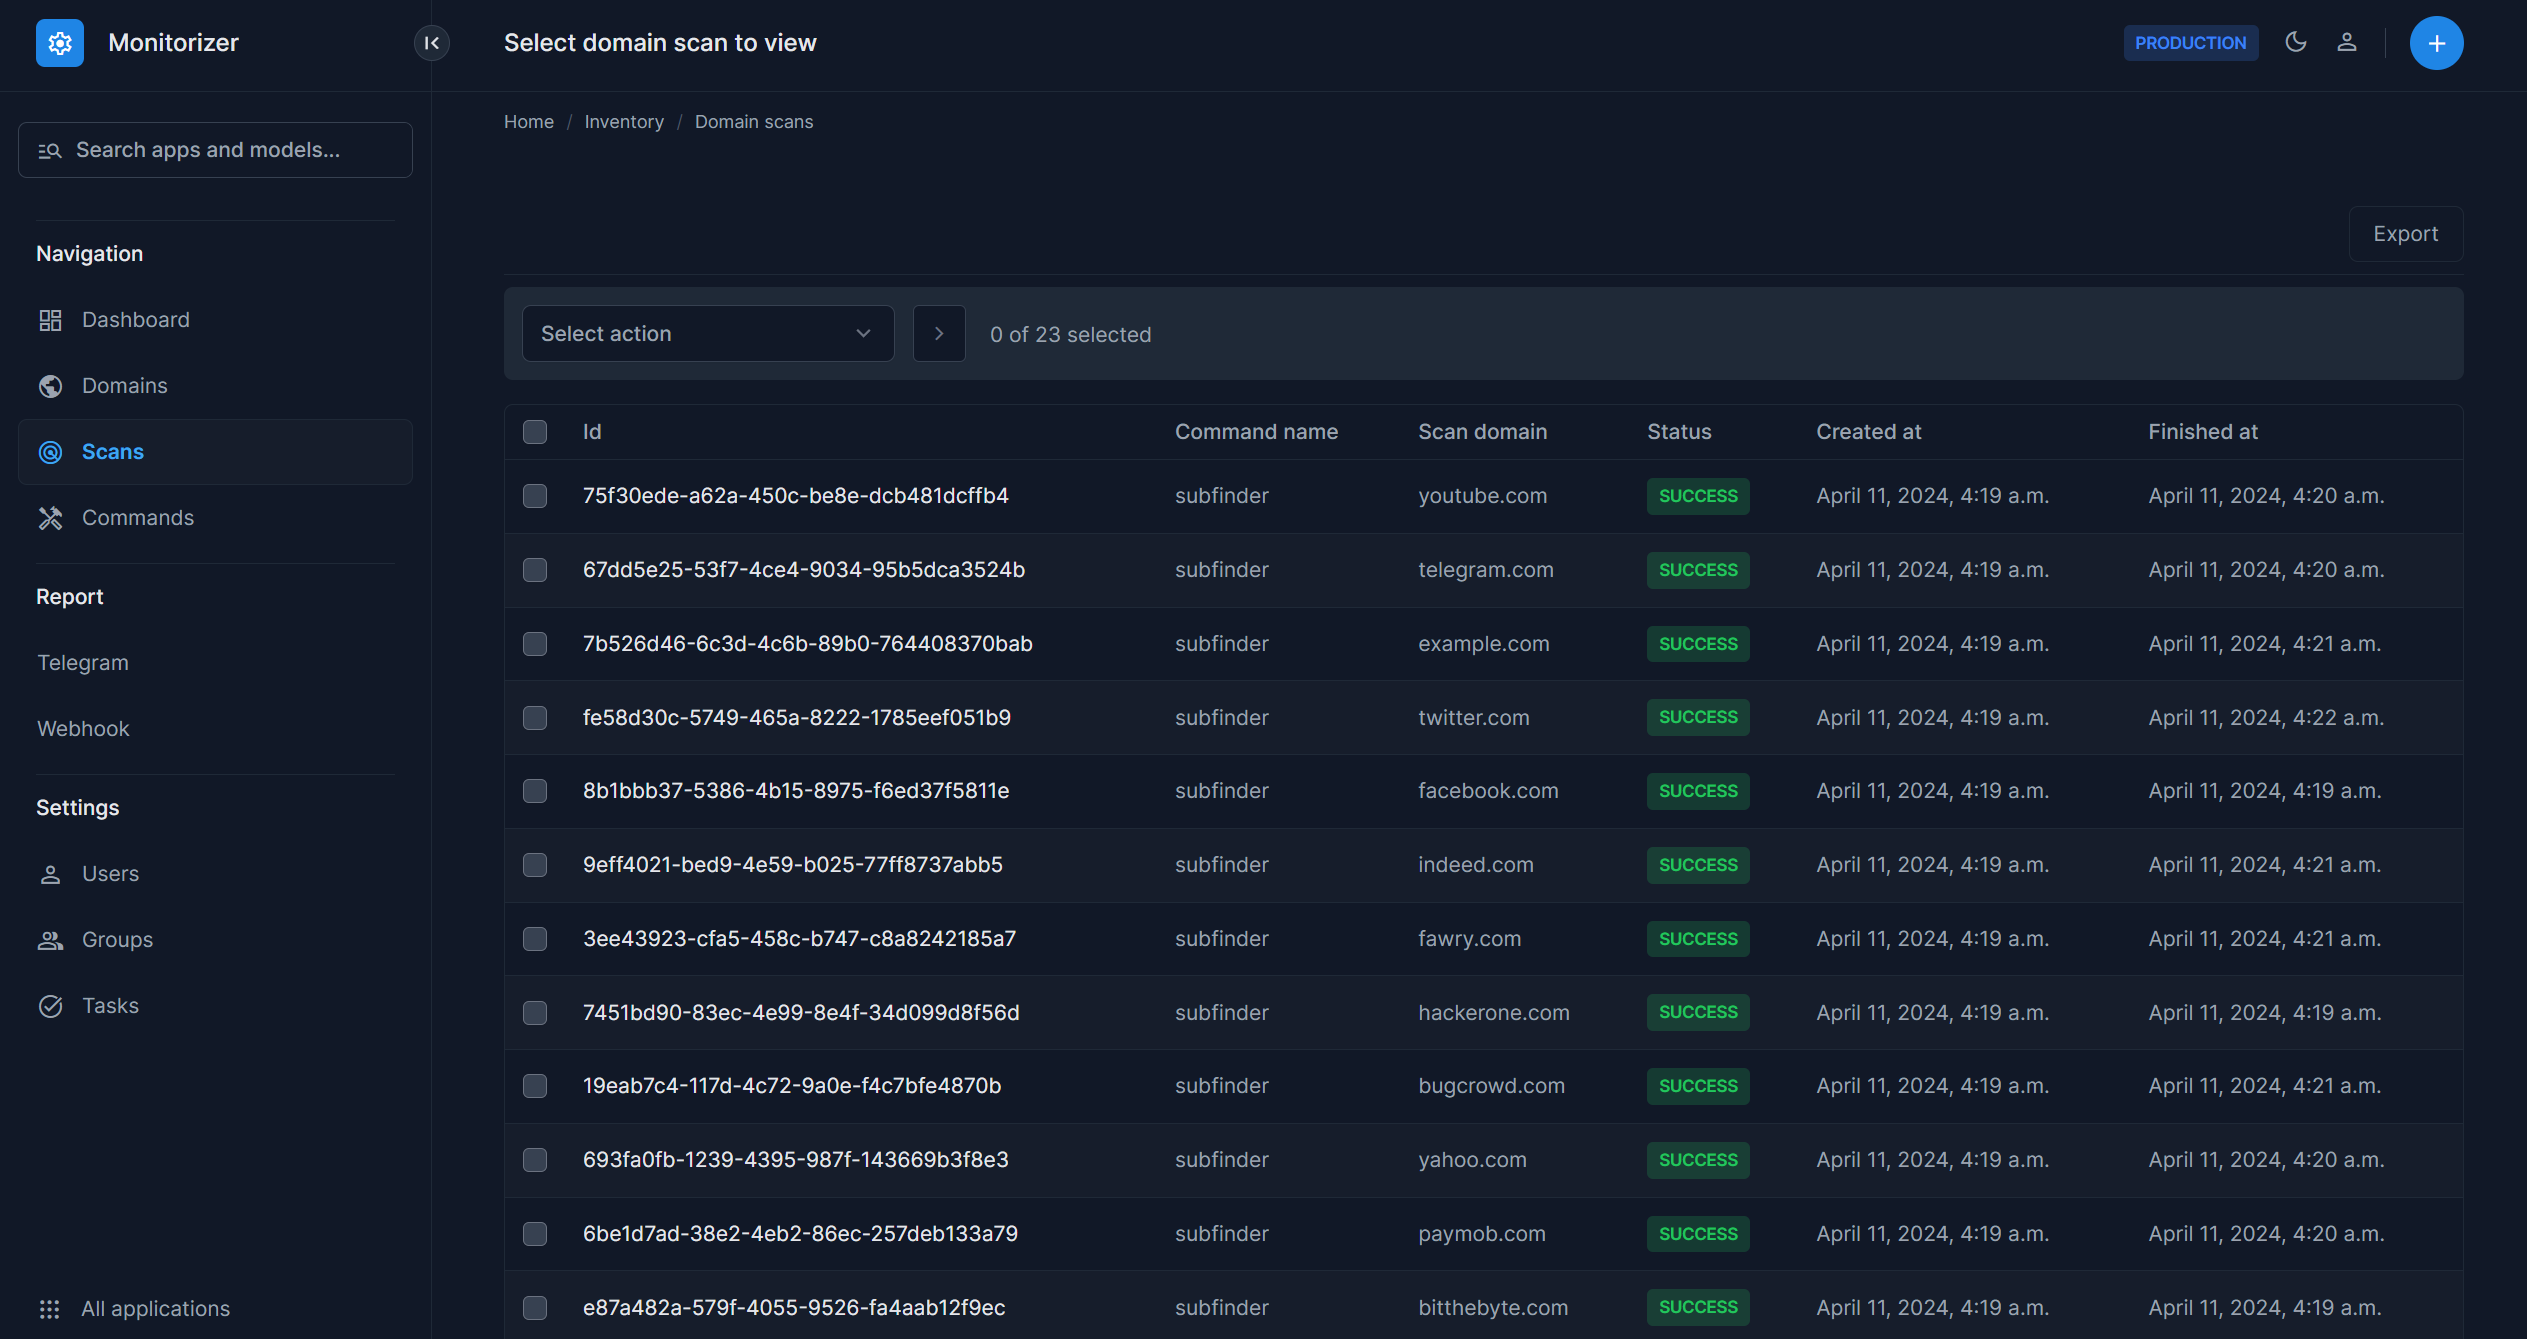Focus the Search apps and models field
2527x1339 pixels.
pos(215,150)
